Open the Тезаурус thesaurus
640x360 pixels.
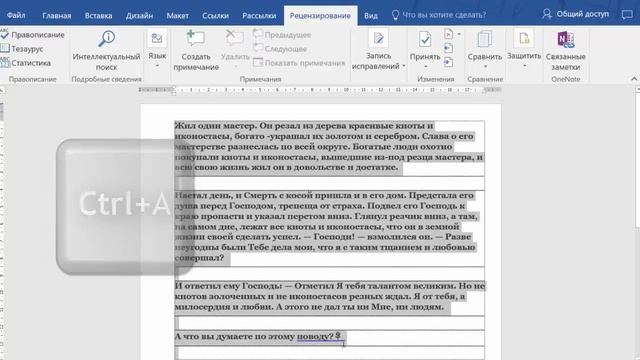pyautogui.click(x=22, y=49)
